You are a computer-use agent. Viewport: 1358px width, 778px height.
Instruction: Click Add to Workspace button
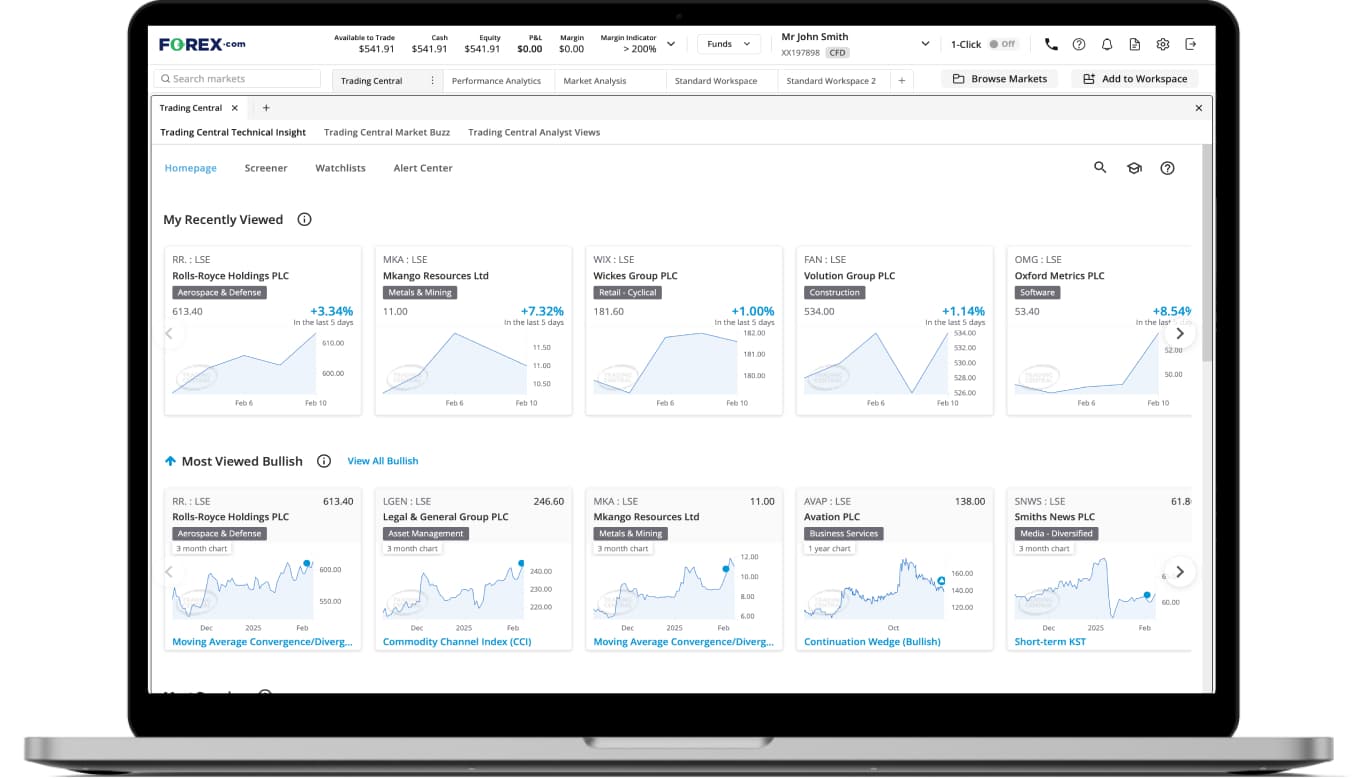pyautogui.click(x=1135, y=79)
